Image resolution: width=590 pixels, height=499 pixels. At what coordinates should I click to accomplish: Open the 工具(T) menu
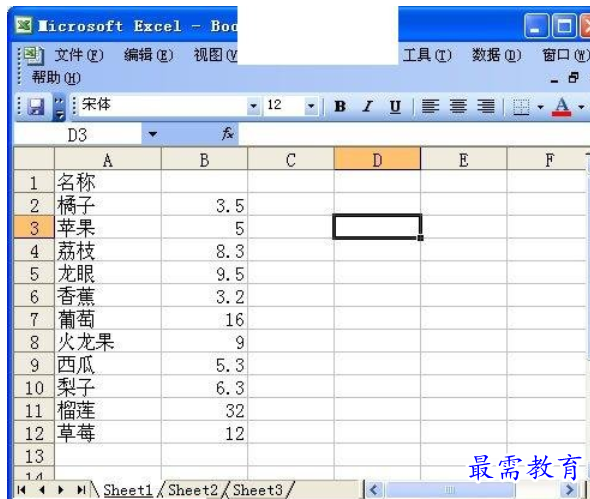[427, 56]
